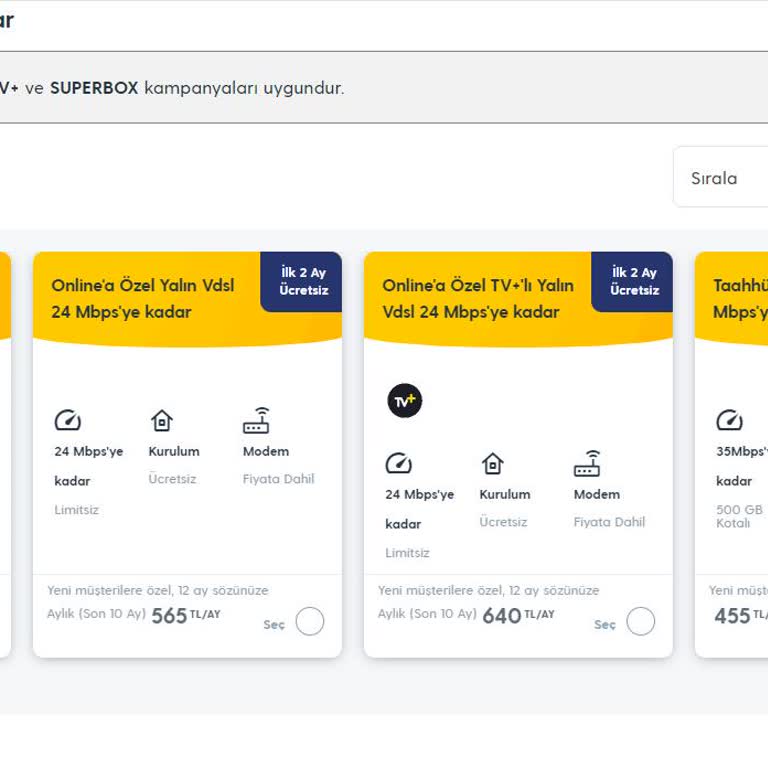Click Kurulum house icon in TV+'lı card
768x768 pixels.
tap(492, 464)
